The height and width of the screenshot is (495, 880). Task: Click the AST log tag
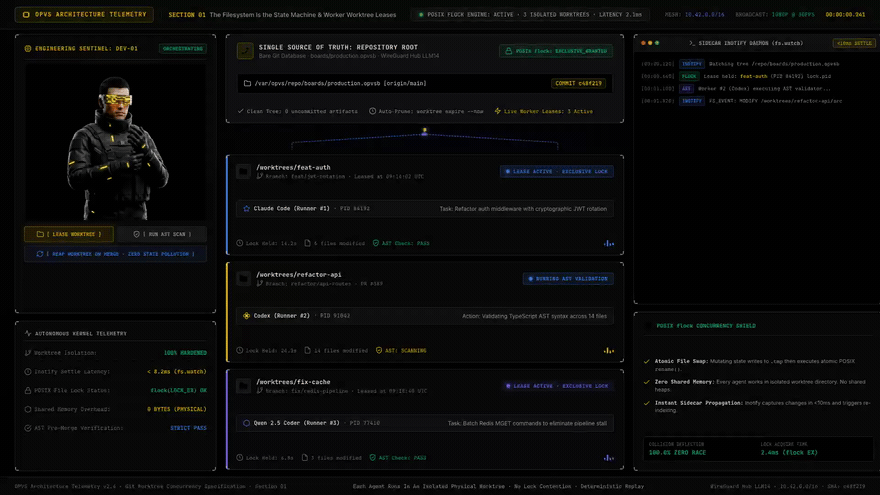click(686, 89)
